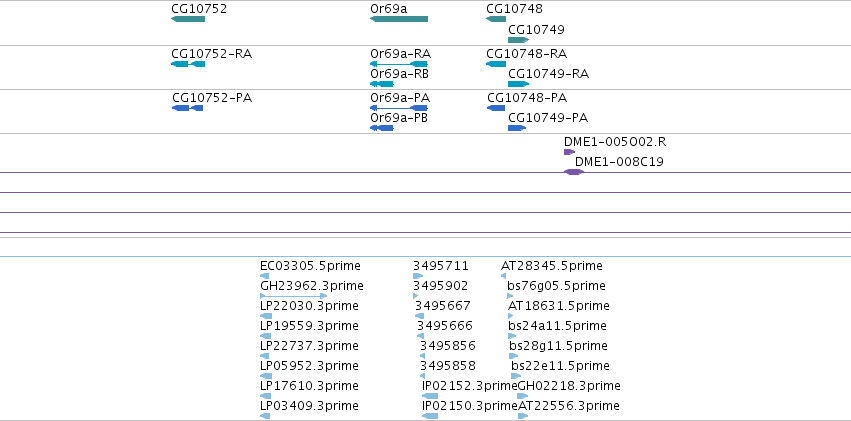This screenshot has height=421, width=851.
Task: Select the GH23962.3prime EST feature
Action: (x=293, y=296)
